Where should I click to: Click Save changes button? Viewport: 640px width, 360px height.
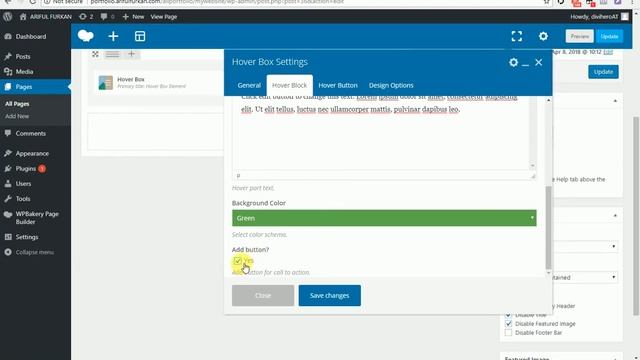(x=329, y=296)
